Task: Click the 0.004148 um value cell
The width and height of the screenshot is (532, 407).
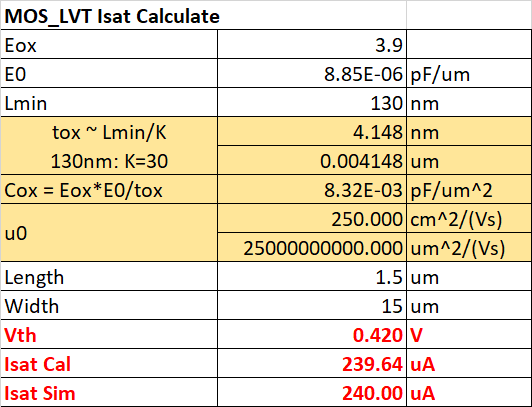Action: [x=312, y=160]
